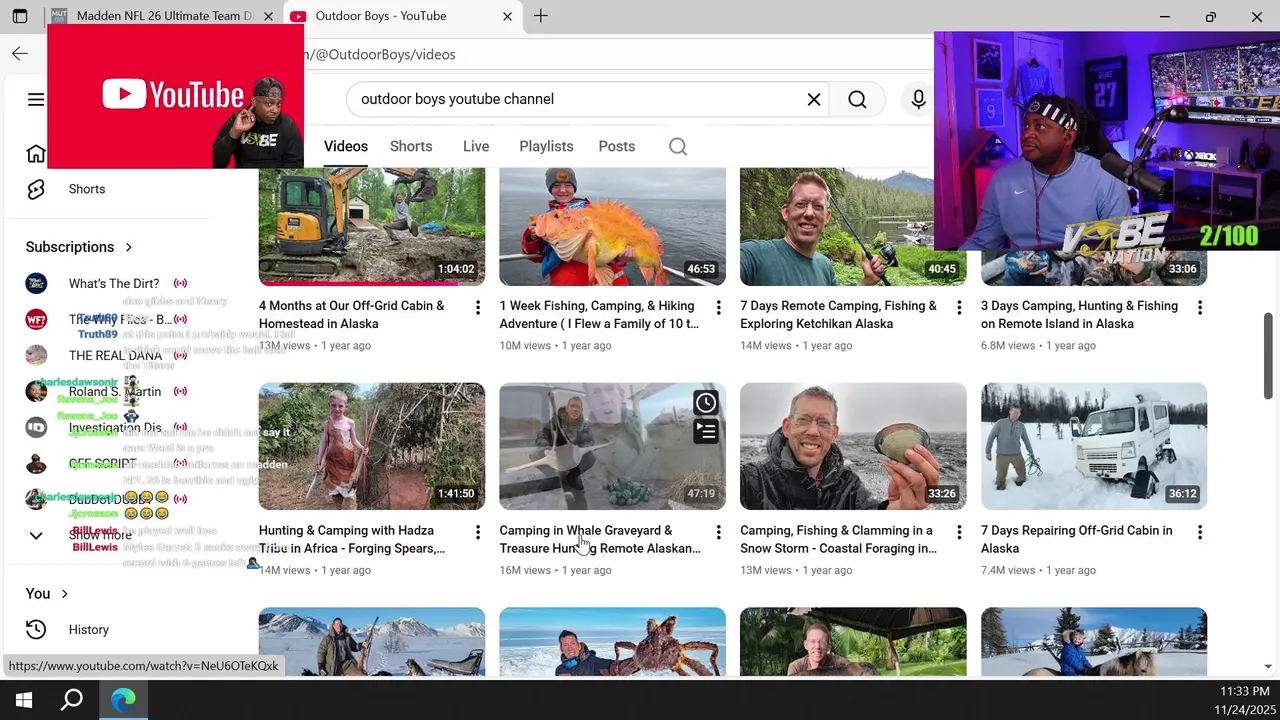Viewport: 1280px width, 720px height.
Task: Expand Show more subscriptions list
Action: coord(100,535)
